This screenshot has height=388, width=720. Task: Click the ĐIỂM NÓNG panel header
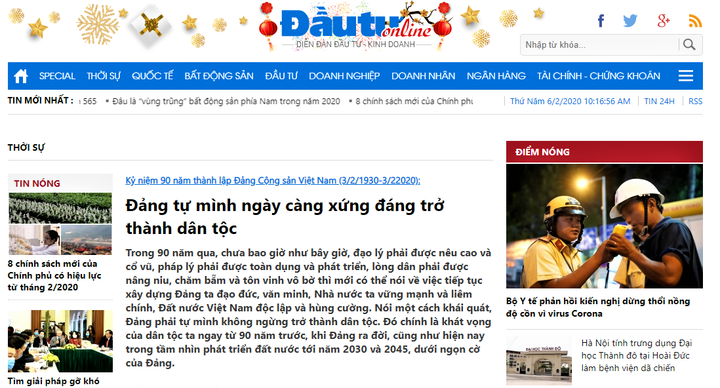(x=604, y=152)
